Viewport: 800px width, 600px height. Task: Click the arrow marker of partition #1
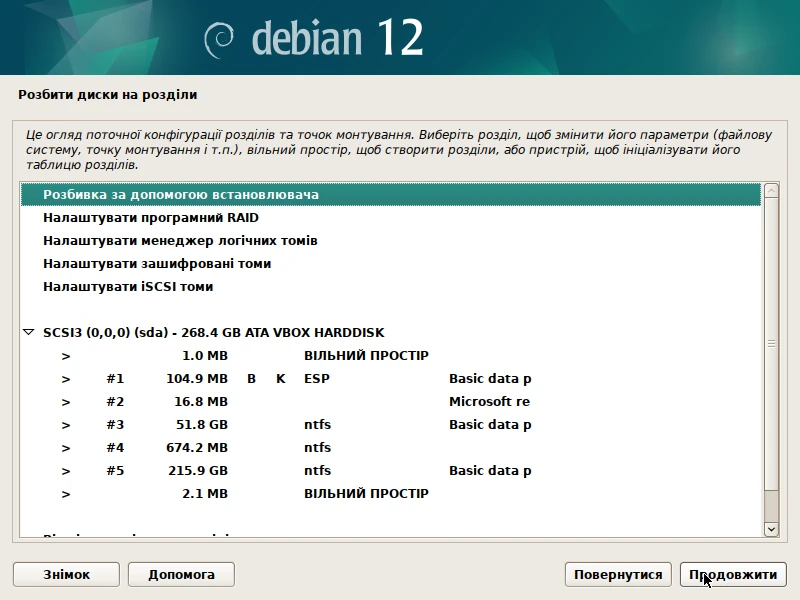click(66, 379)
